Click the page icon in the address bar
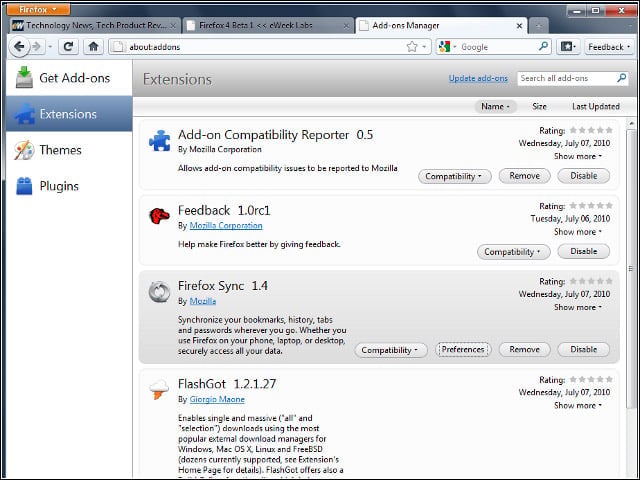Viewport: 640px width, 480px height. pyautogui.click(x=118, y=47)
